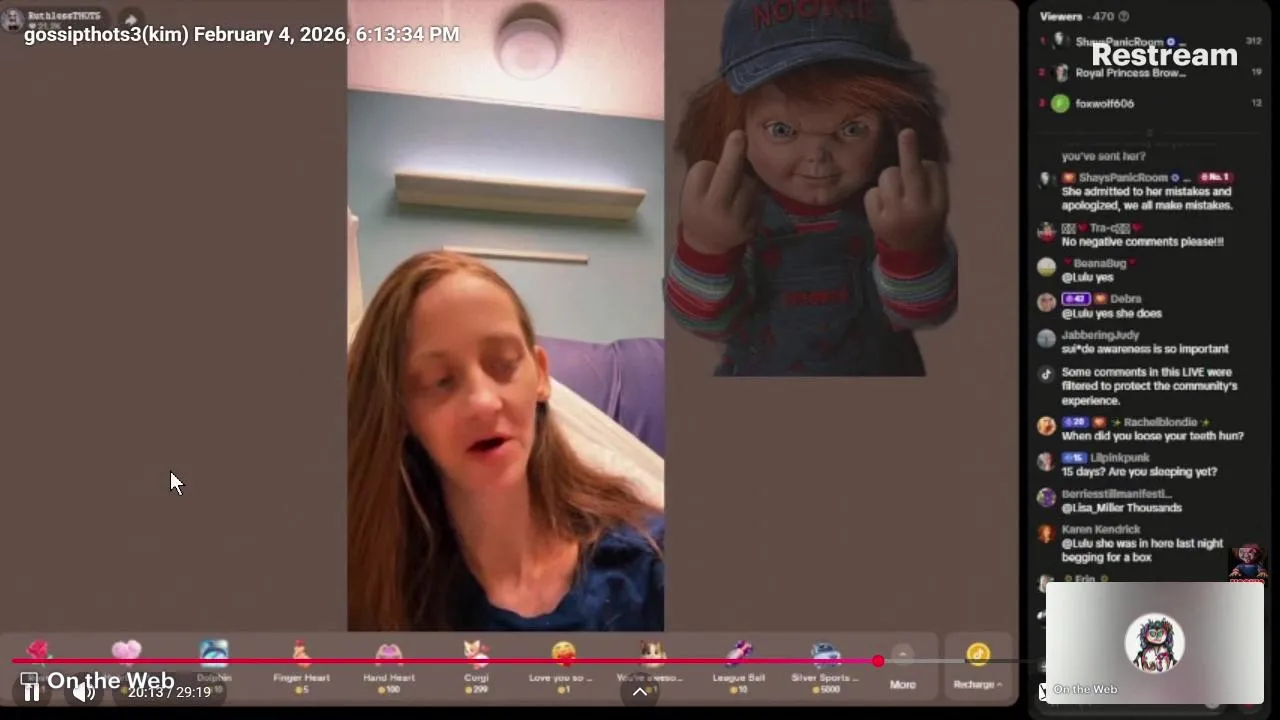The image size is (1280, 720).
Task: Expand the player controls with up chevron
Action: pyautogui.click(x=640, y=692)
